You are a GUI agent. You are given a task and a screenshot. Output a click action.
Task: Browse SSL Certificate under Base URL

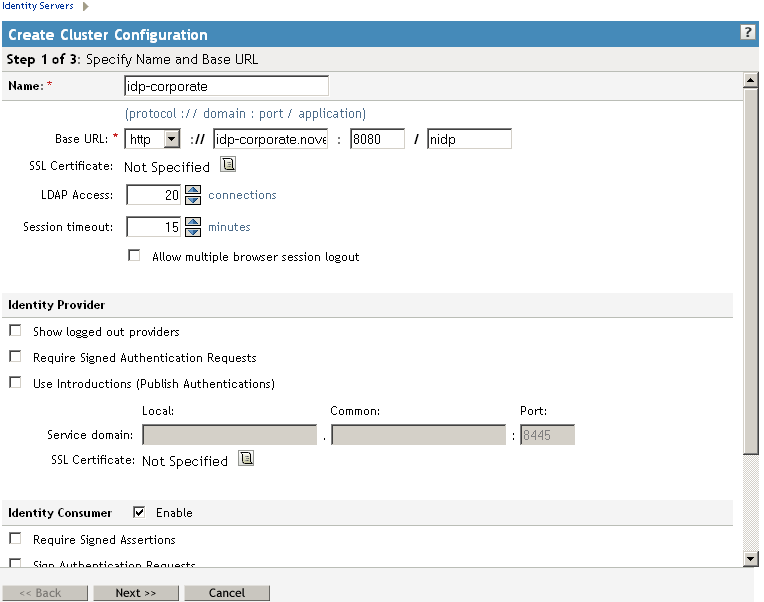point(227,166)
